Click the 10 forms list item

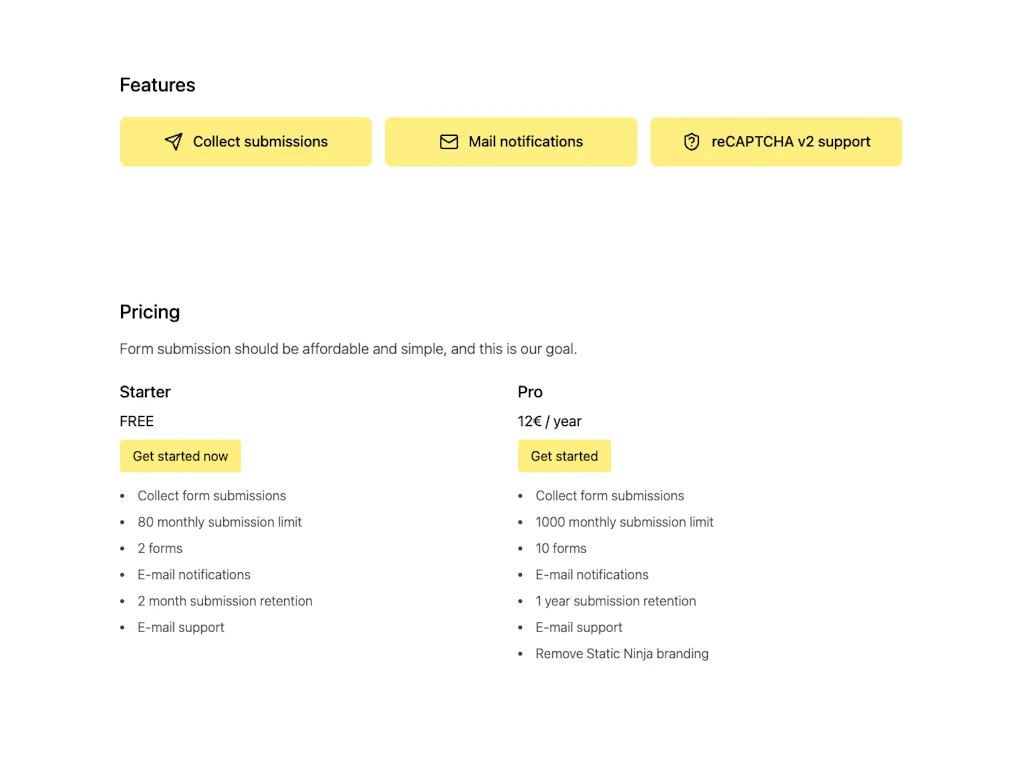pos(561,548)
